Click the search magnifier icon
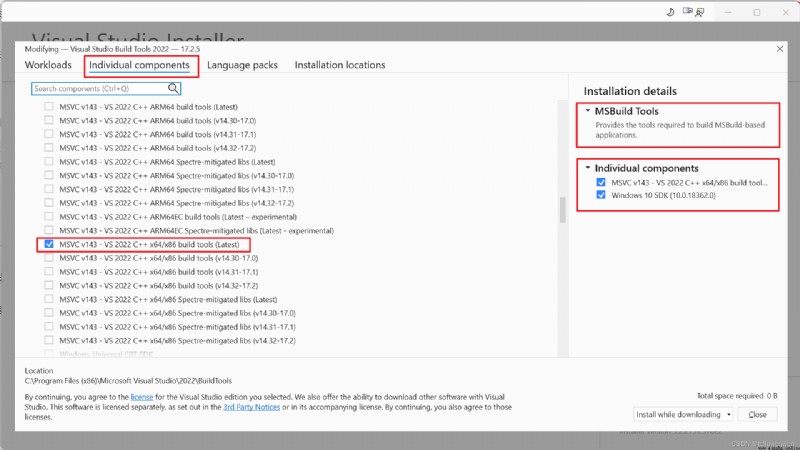800x450 pixels. 173,88
